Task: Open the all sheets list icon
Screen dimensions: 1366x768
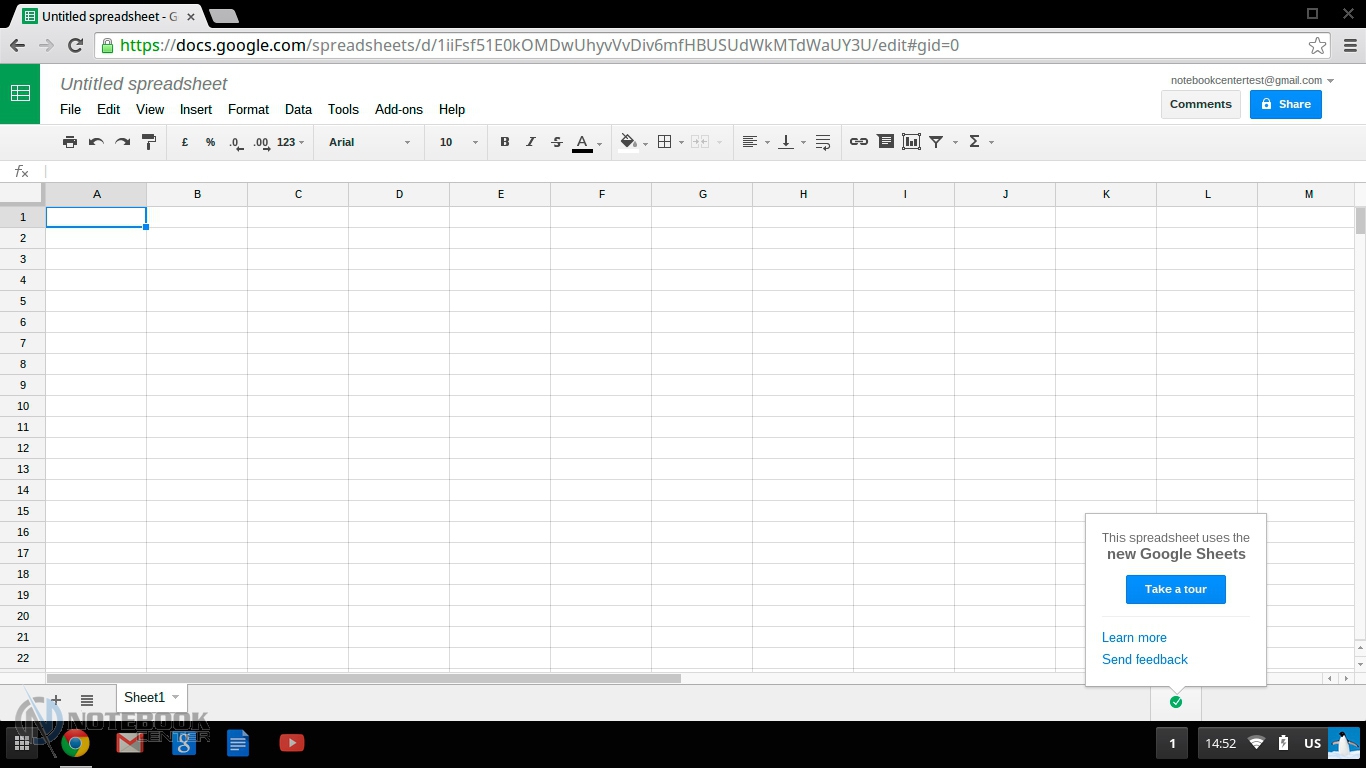Action: (87, 700)
